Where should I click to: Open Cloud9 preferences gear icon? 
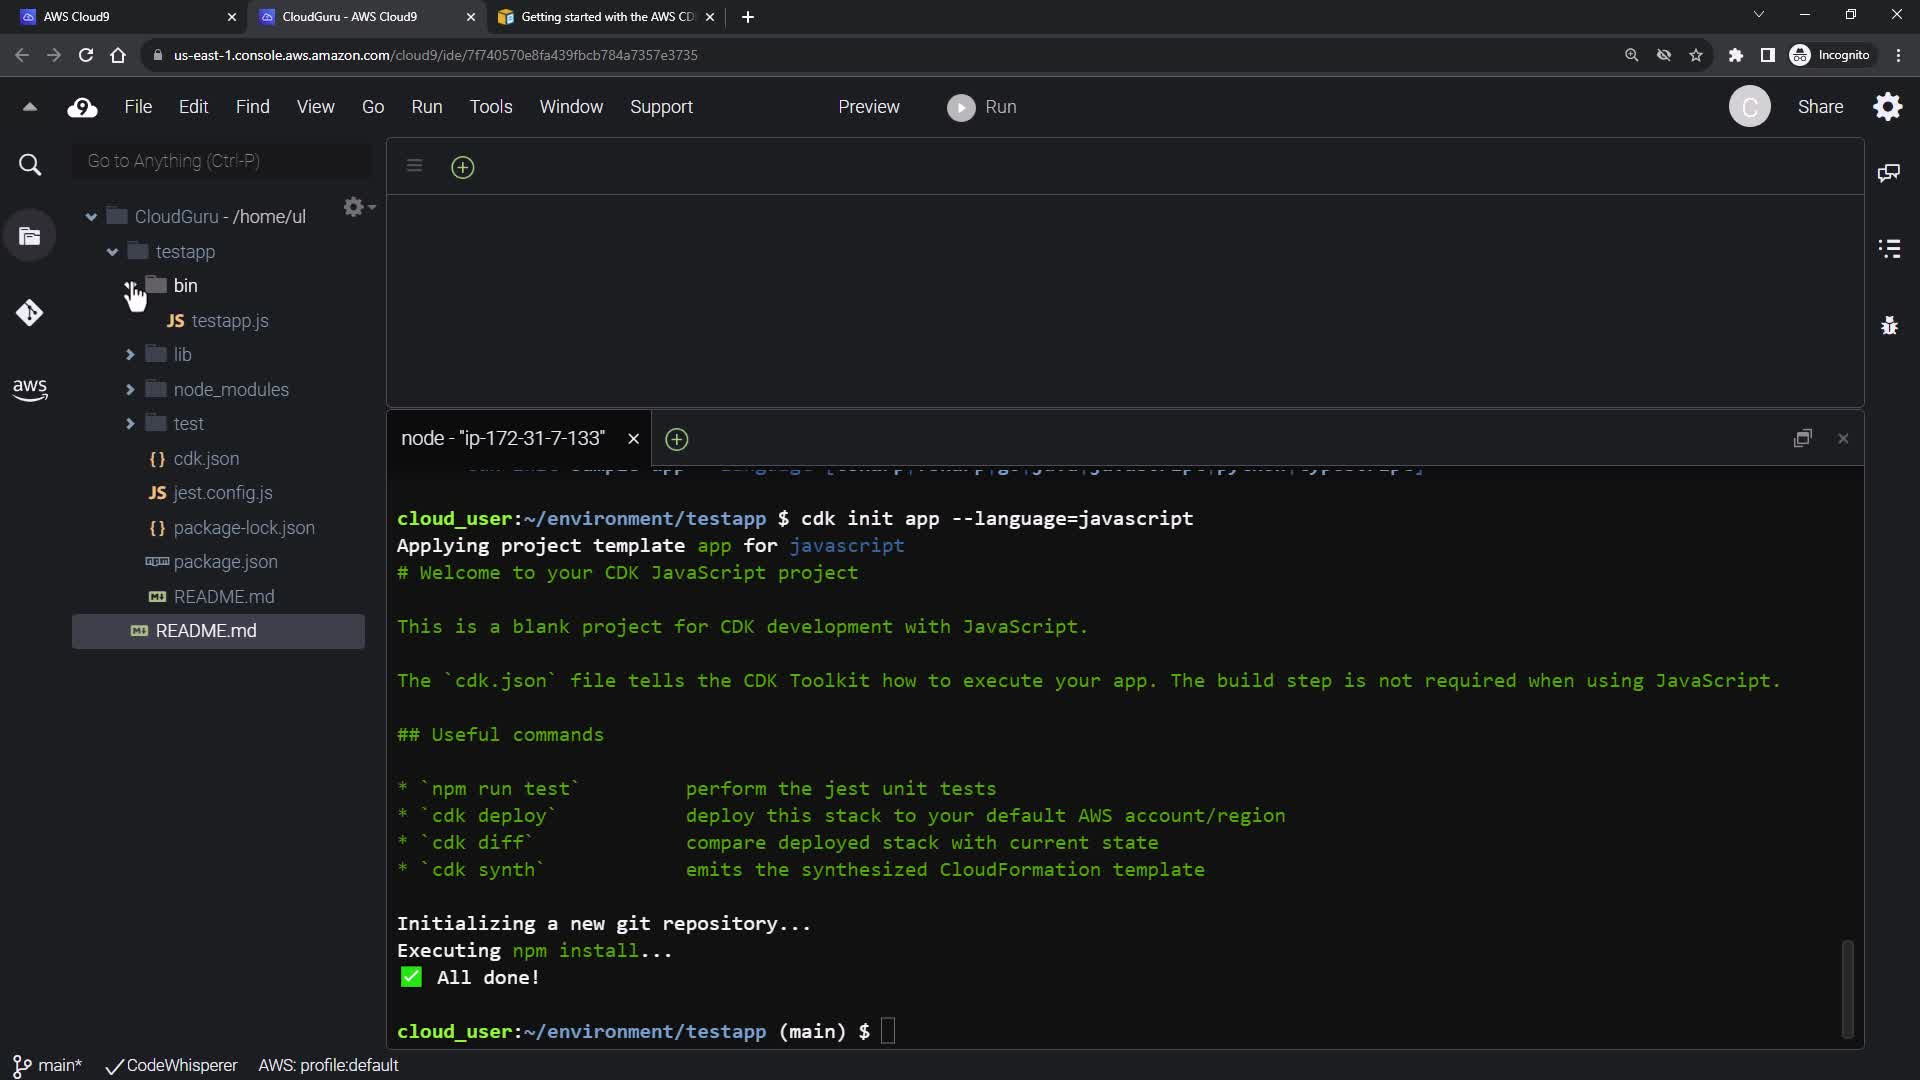(1887, 107)
